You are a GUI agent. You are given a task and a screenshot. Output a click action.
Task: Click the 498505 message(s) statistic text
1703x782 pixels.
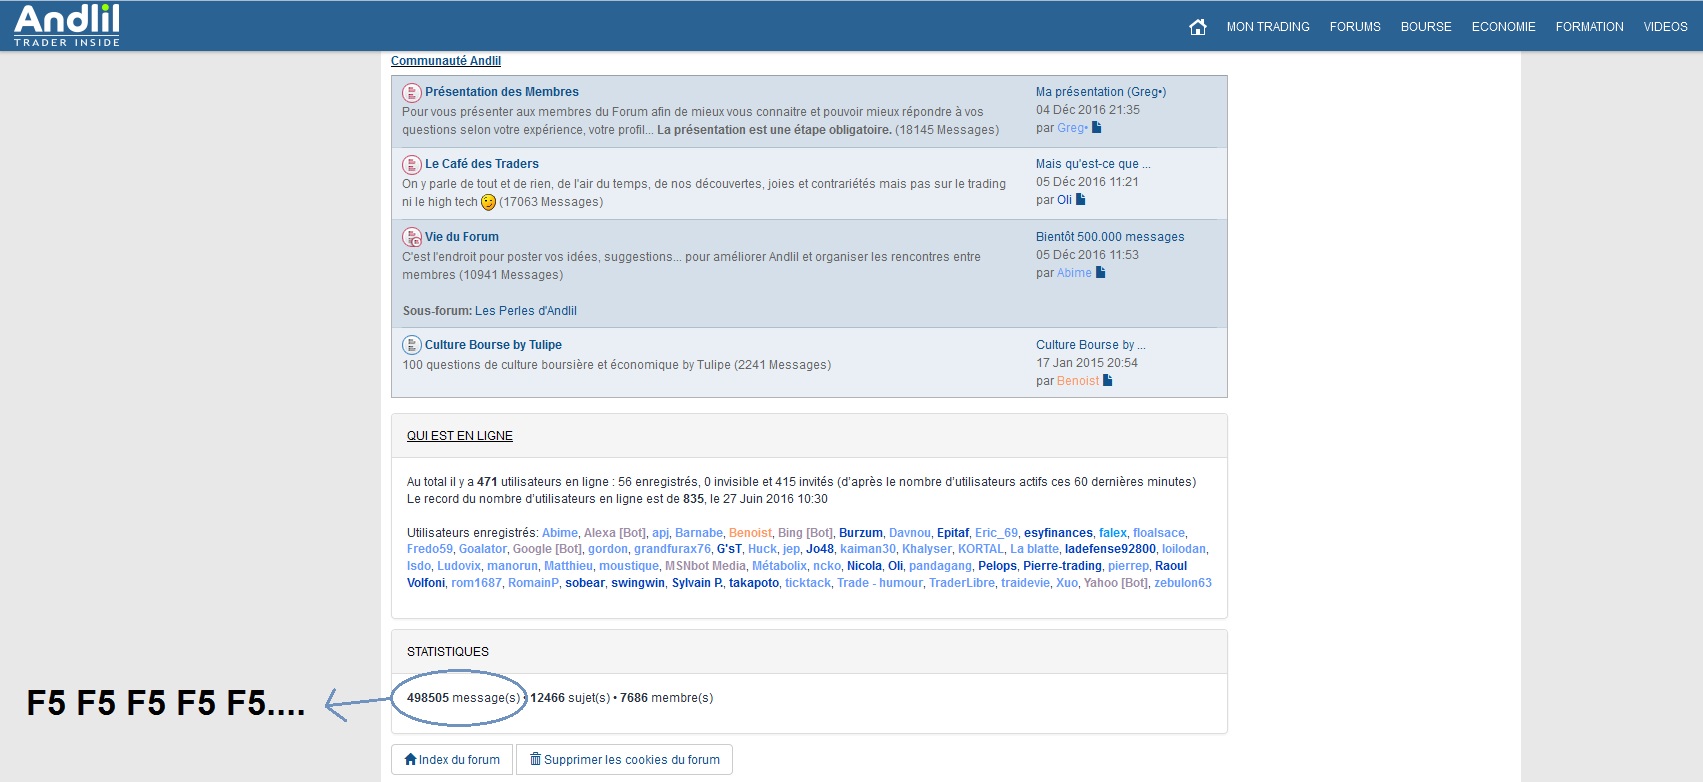(x=464, y=698)
